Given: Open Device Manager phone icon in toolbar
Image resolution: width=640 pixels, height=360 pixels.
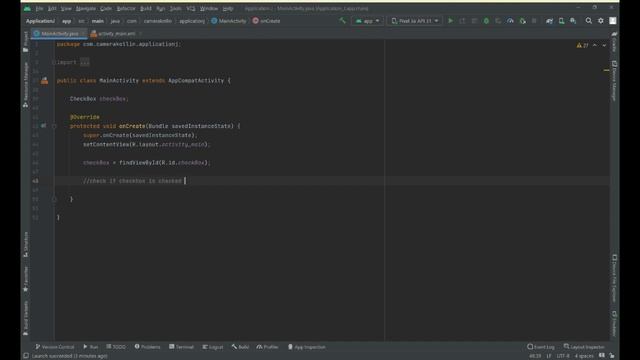Looking at the screenshot, I should tap(561, 20).
